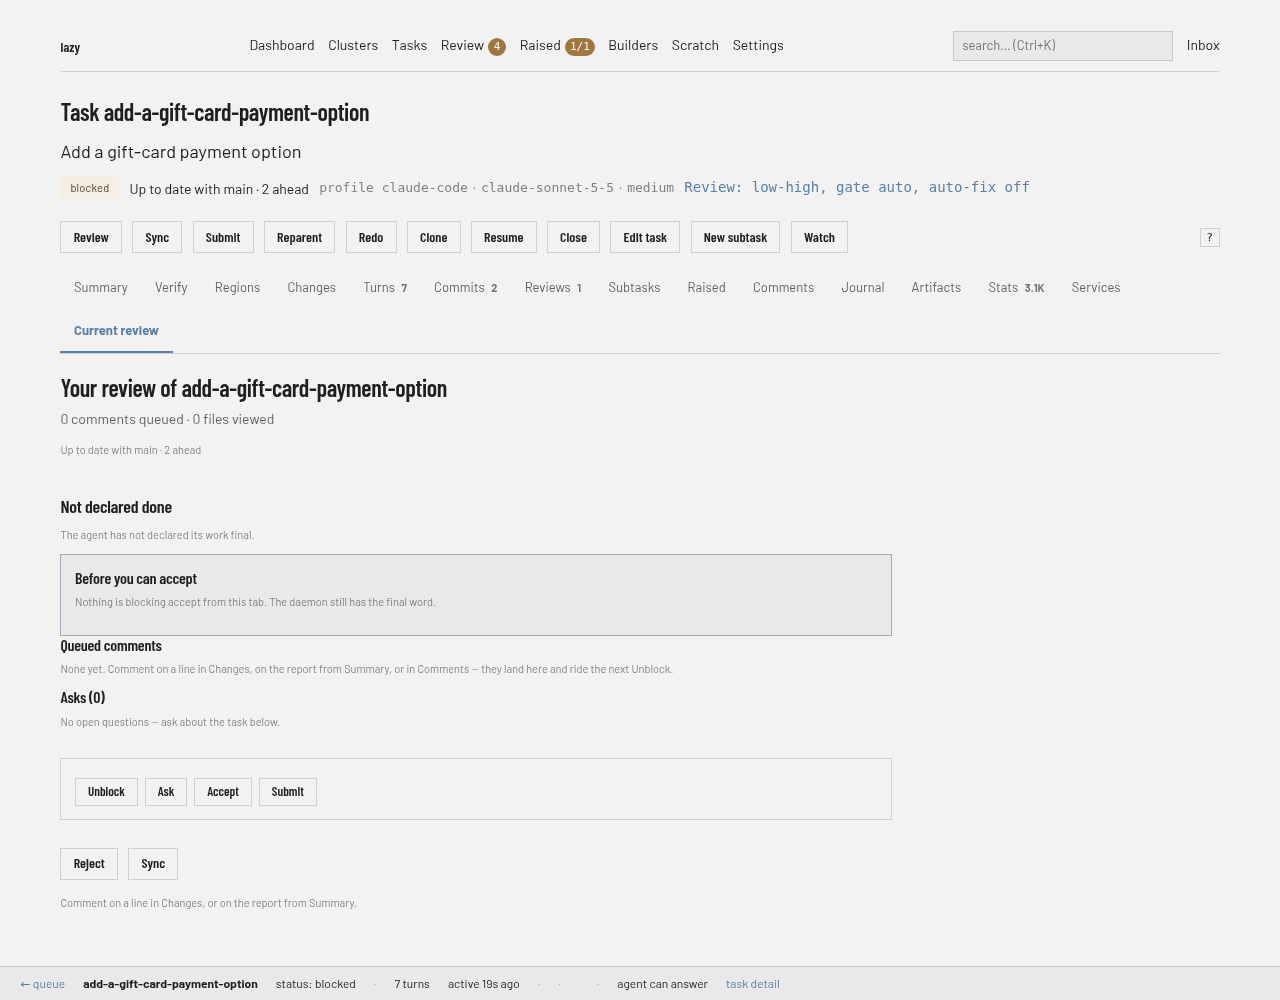Image resolution: width=1280 pixels, height=1000 pixels.
Task: Focus the search field (Ctrl+K)
Action: [1062, 46]
